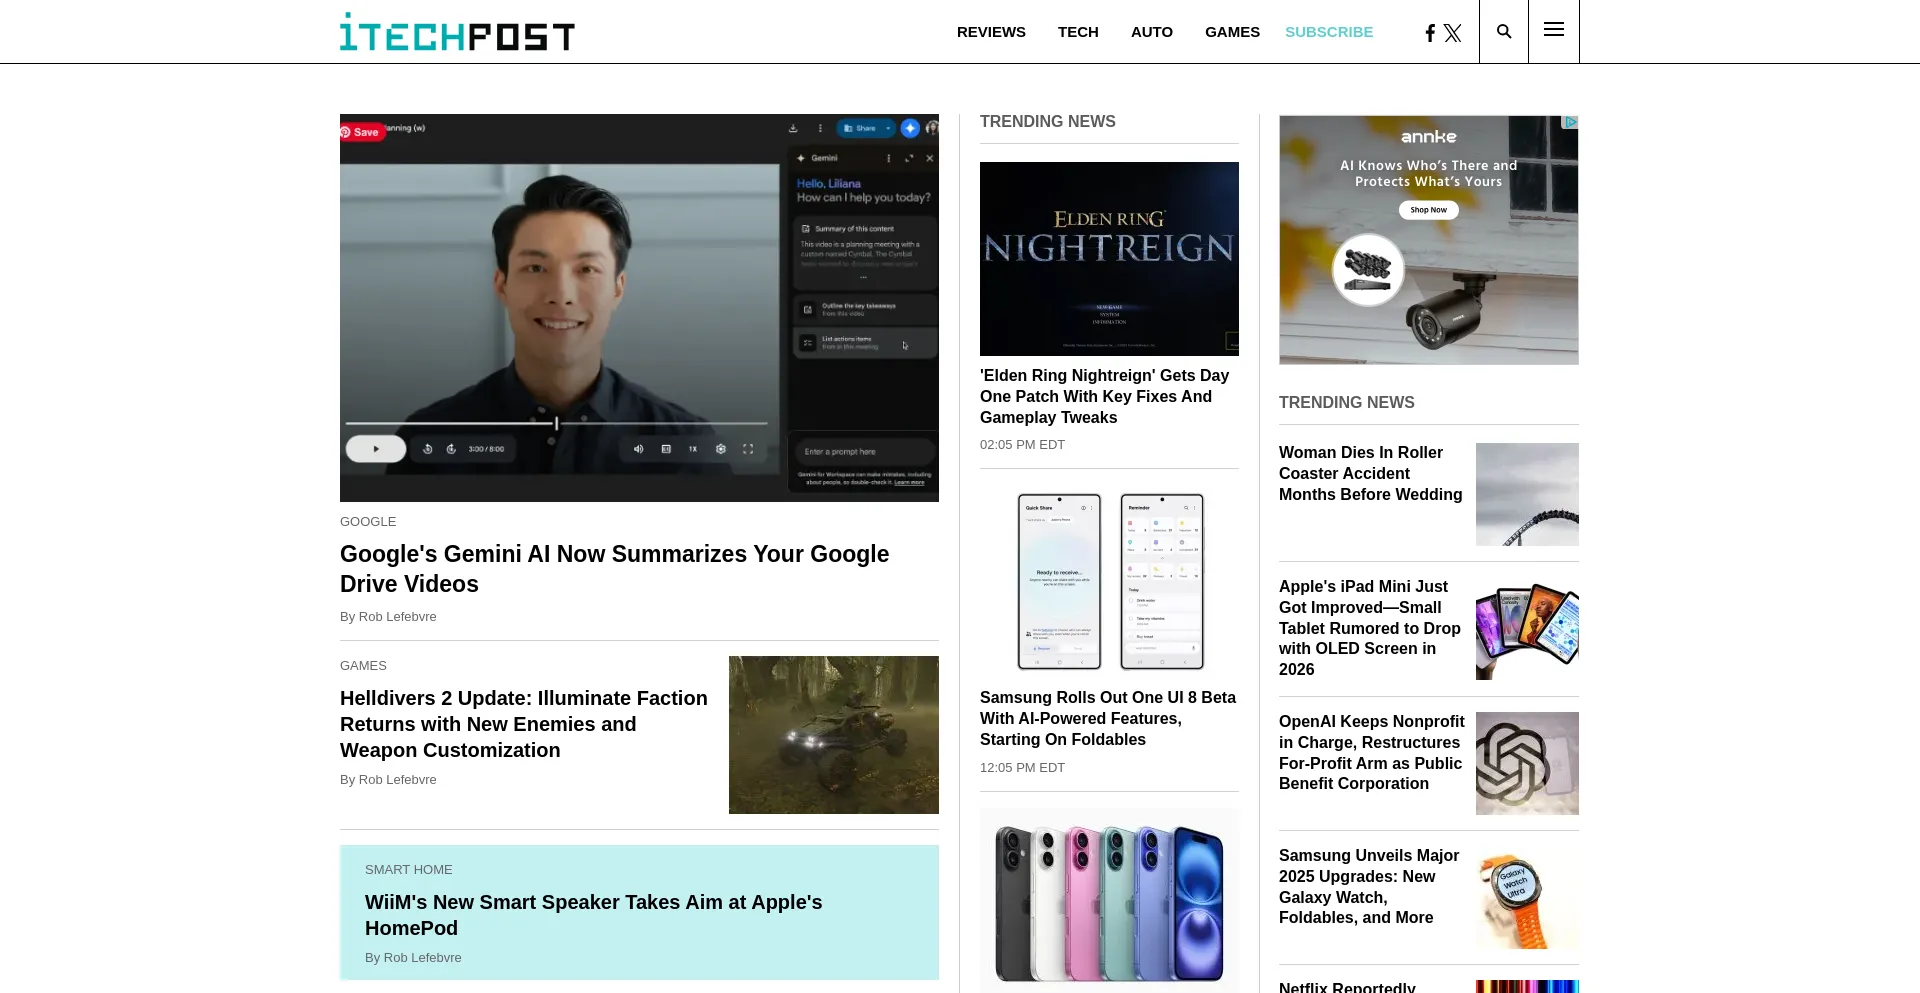The image size is (1920, 993).
Task: Click the Helldivers 2 vehicle thumbnail
Action: (834, 735)
